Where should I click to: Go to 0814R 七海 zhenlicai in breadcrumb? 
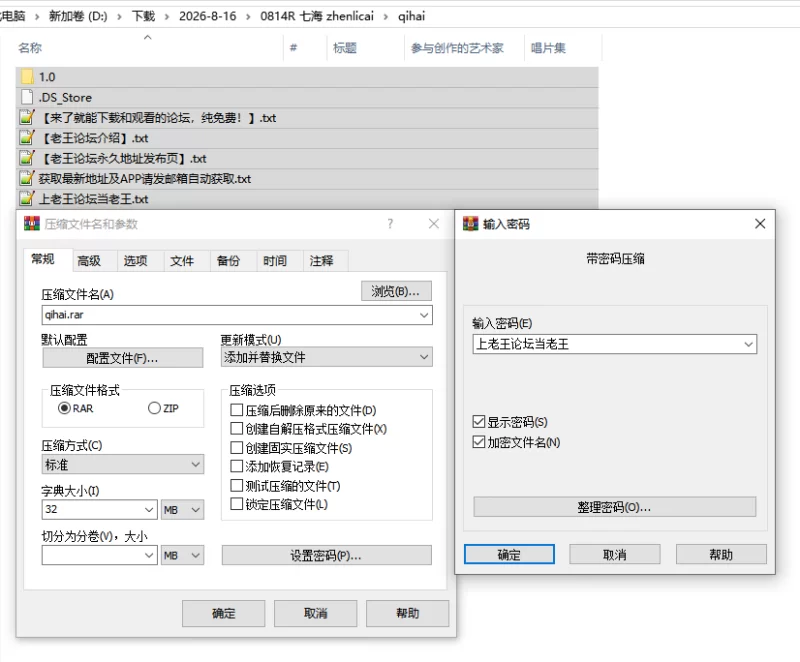[317, 16]
